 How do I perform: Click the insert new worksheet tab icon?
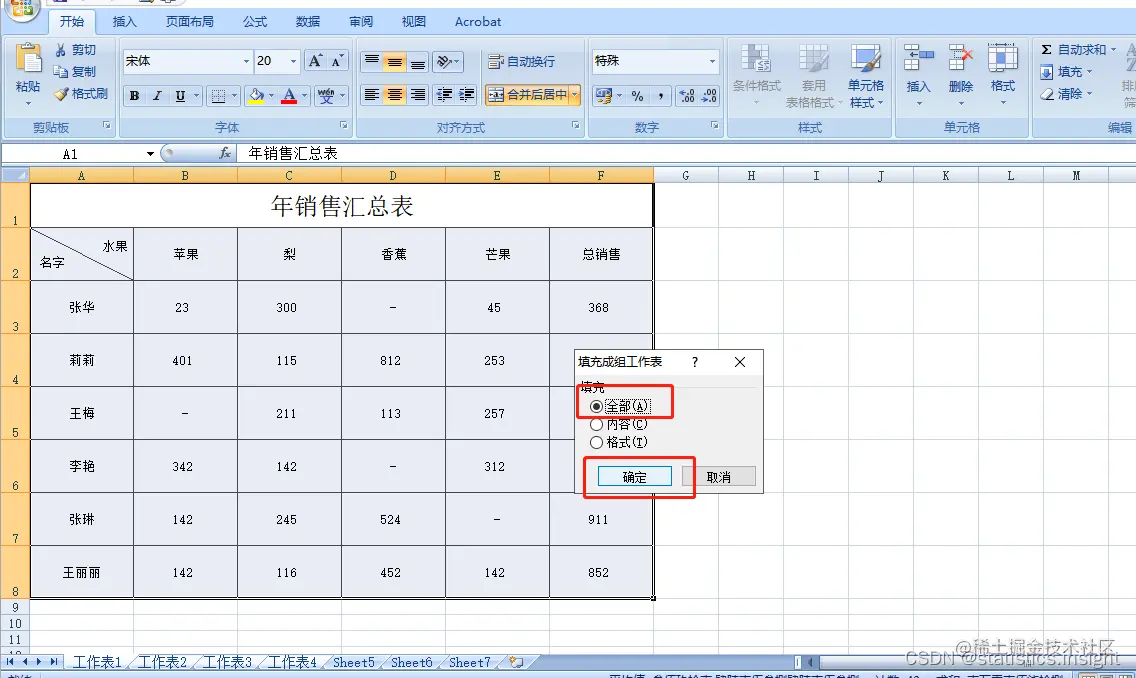pos(517,662)
